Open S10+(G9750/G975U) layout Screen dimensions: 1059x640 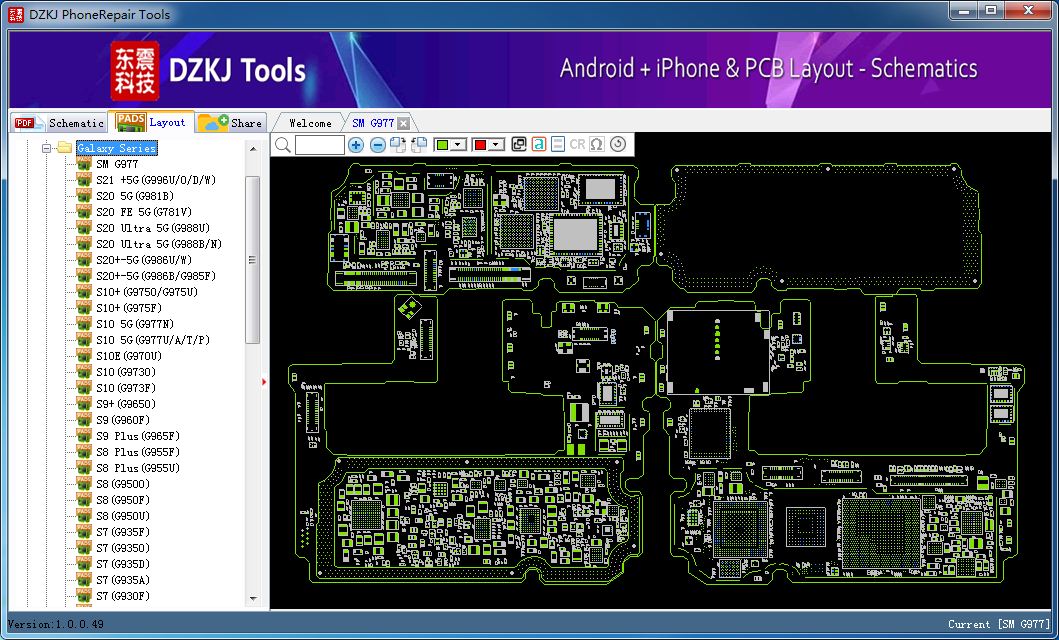[147, 292]
